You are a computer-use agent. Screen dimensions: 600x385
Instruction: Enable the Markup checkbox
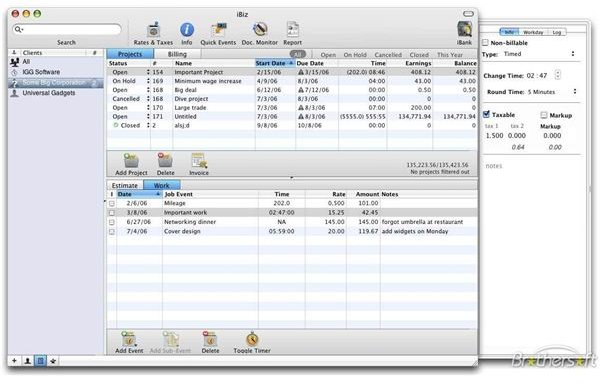click(x=544, y=115)
